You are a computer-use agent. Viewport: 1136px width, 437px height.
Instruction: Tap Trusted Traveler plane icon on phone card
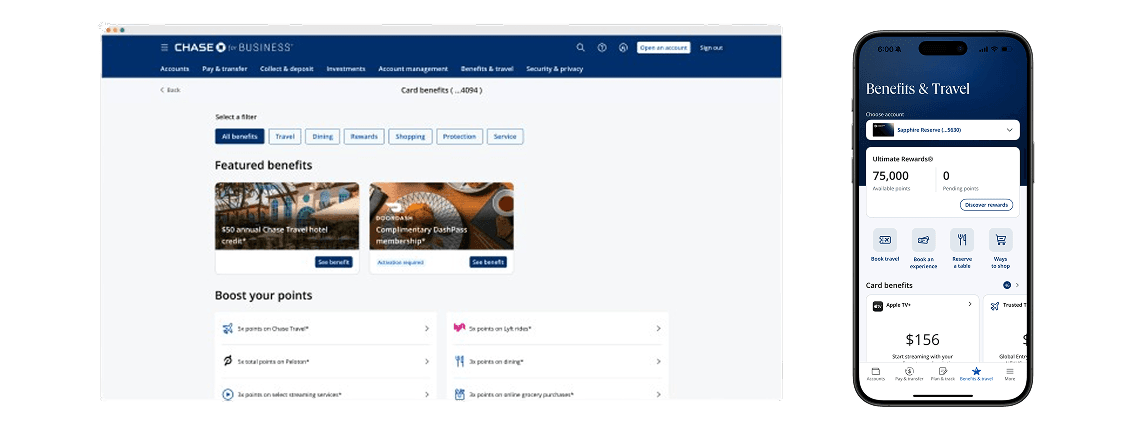pos(995,306)
